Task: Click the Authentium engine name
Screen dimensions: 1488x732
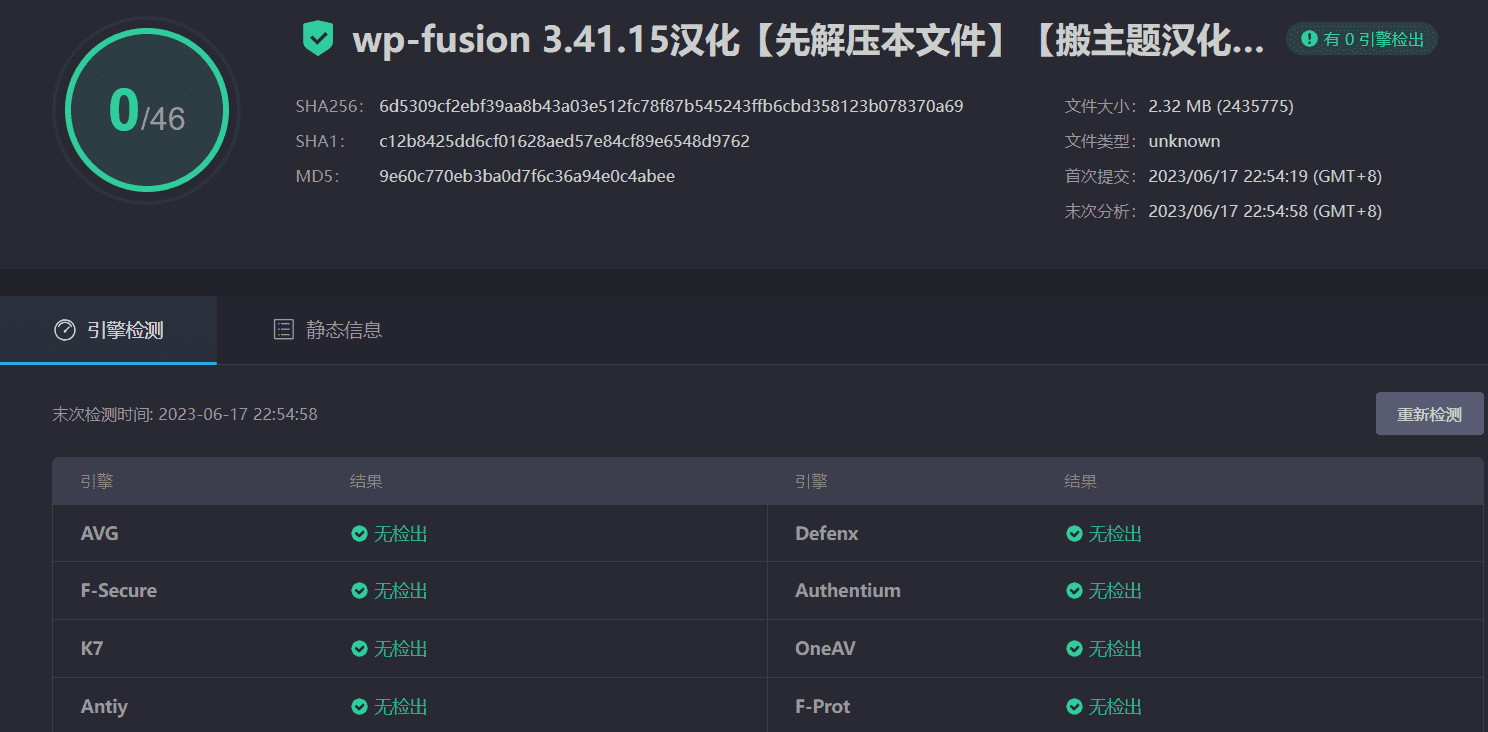Action: [x=848, y=591]
